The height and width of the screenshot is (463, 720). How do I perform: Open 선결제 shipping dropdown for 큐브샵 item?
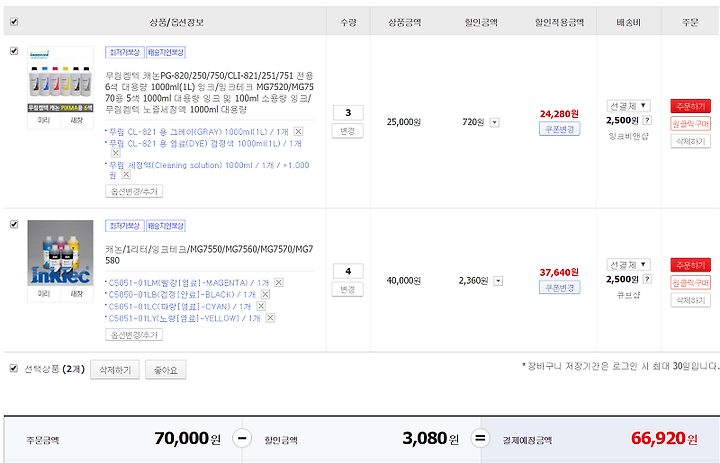[628, 265]
